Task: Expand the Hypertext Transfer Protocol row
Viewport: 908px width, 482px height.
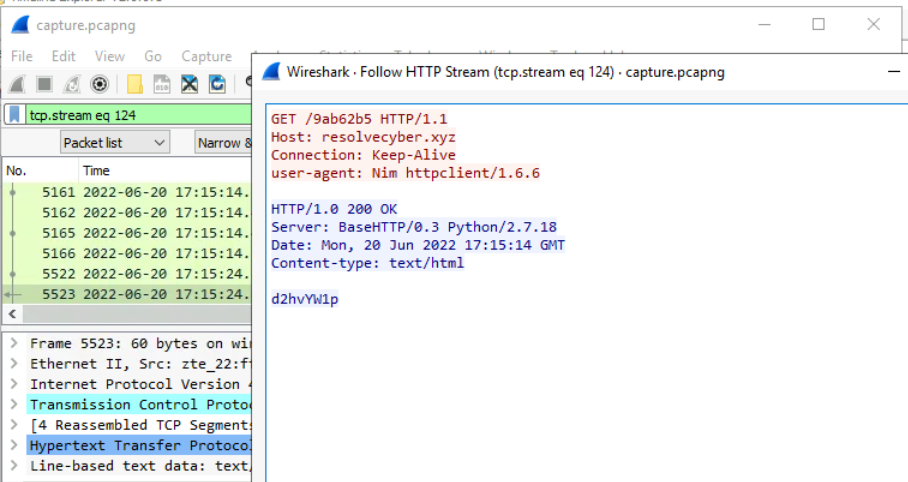Action: point(14,445)
